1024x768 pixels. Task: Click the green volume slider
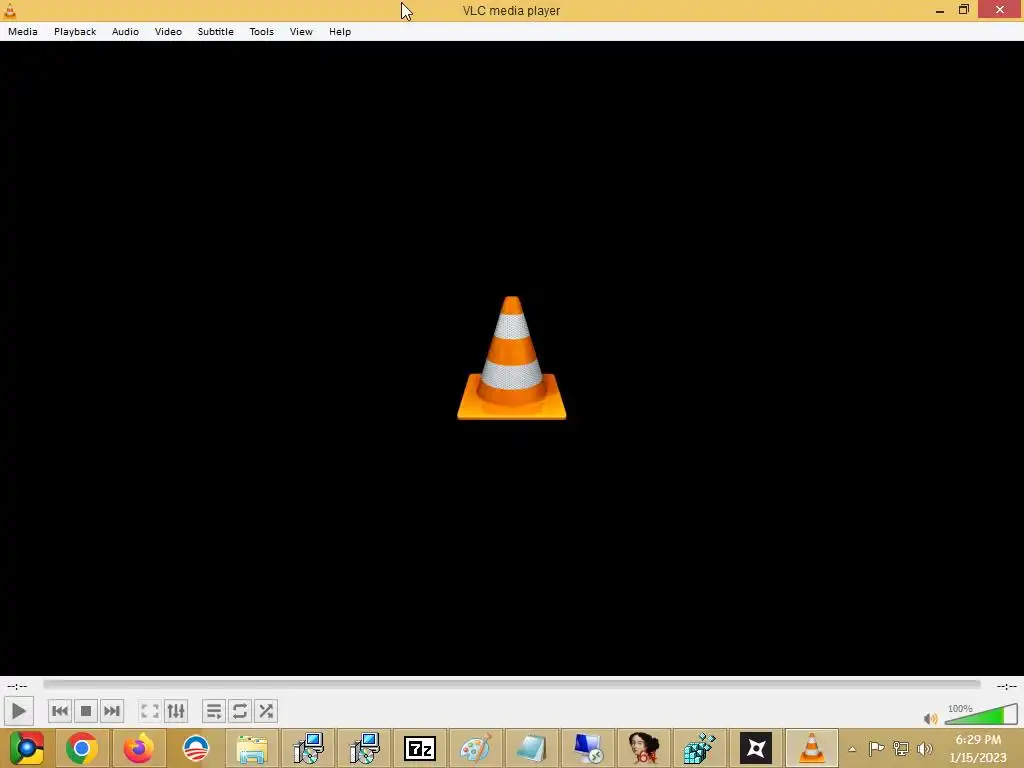coord(981,714)
